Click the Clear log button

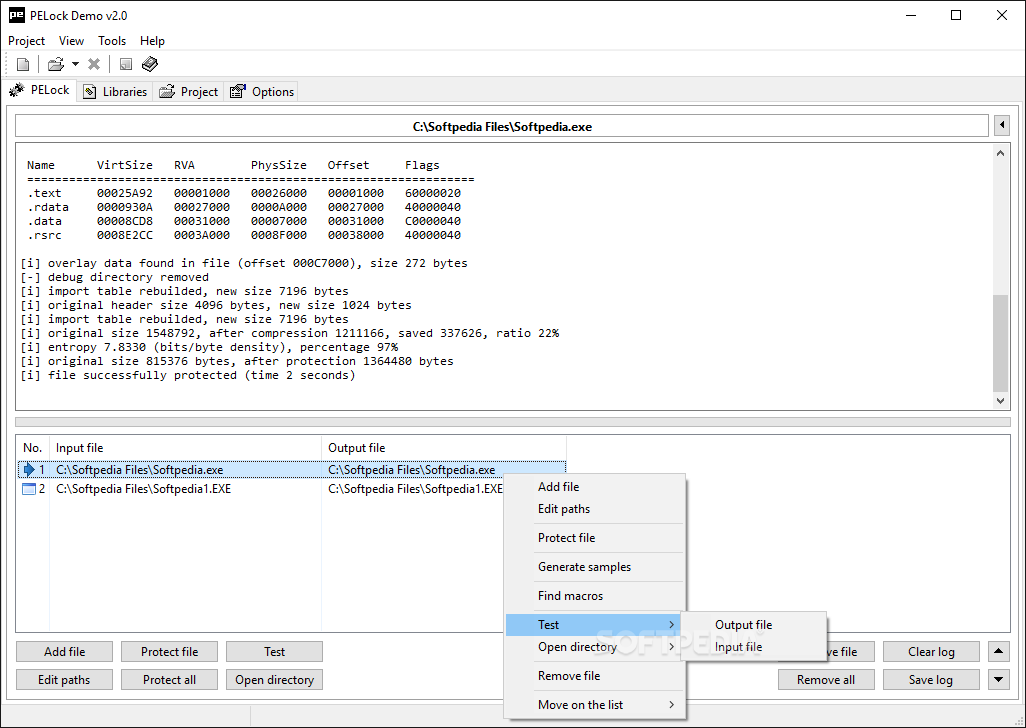click(931, 651)
